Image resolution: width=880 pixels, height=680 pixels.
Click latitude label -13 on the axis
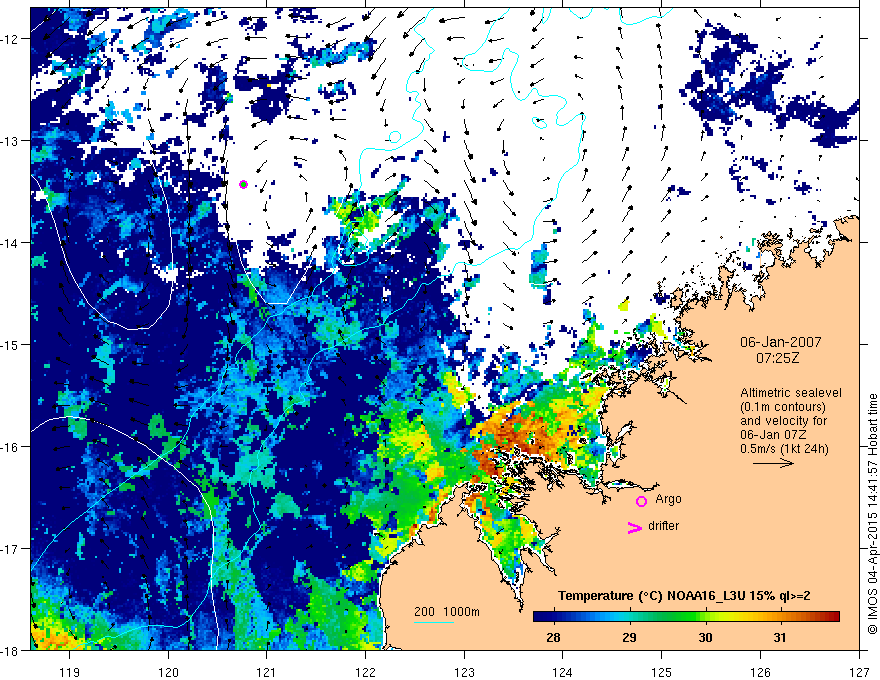[x=11, y=141]
